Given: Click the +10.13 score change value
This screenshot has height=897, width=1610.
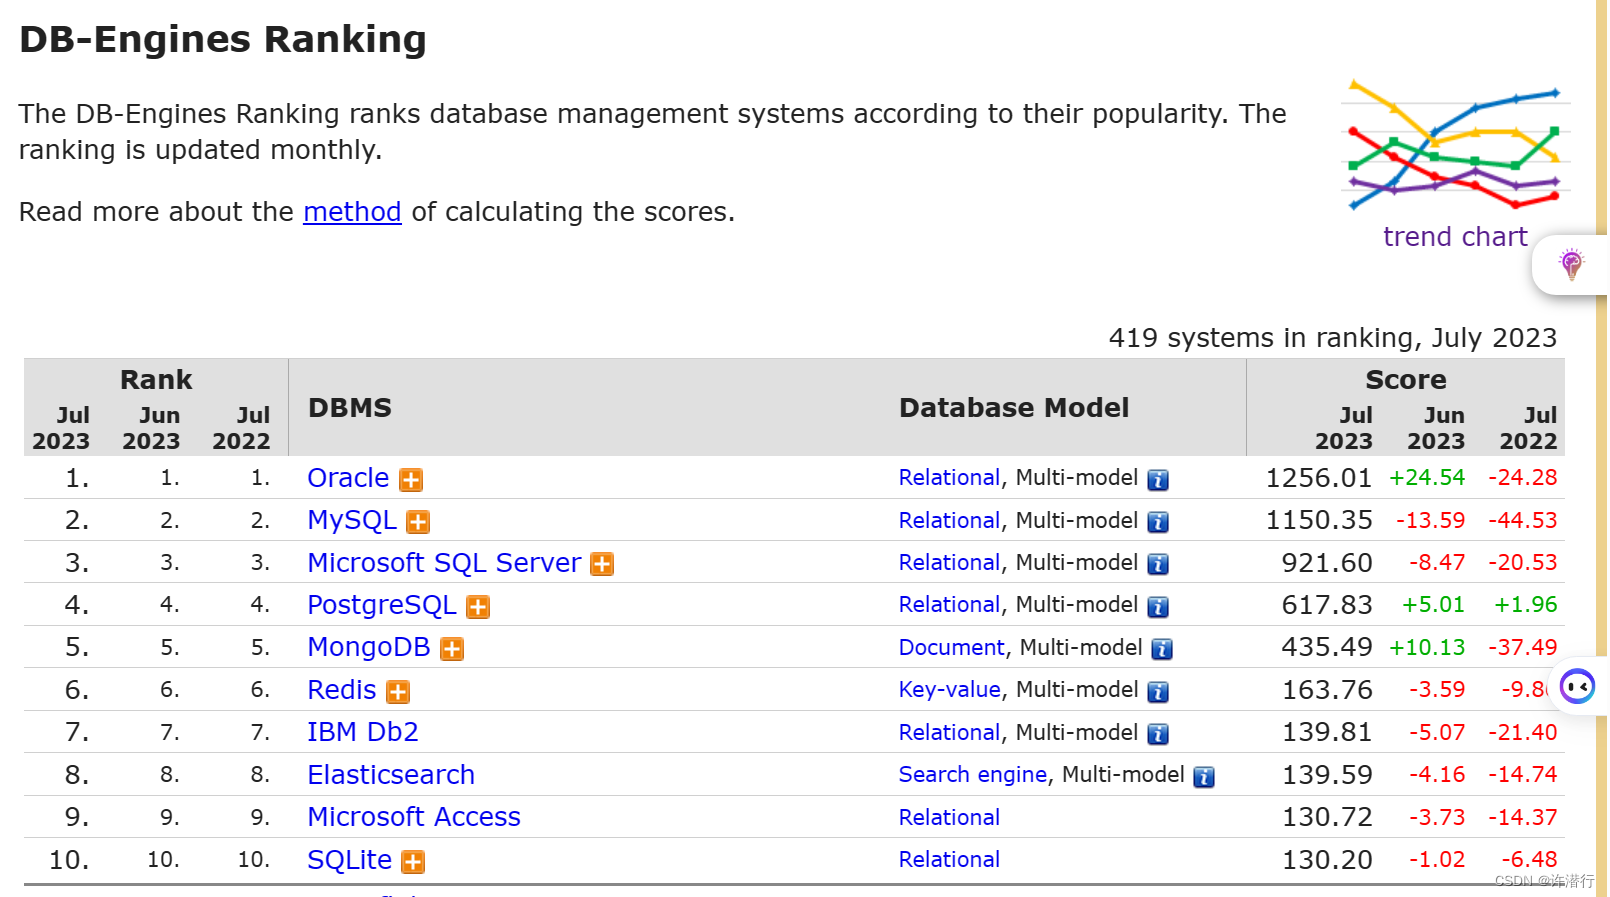Looking at the screenshot, I should (1427, 648).
